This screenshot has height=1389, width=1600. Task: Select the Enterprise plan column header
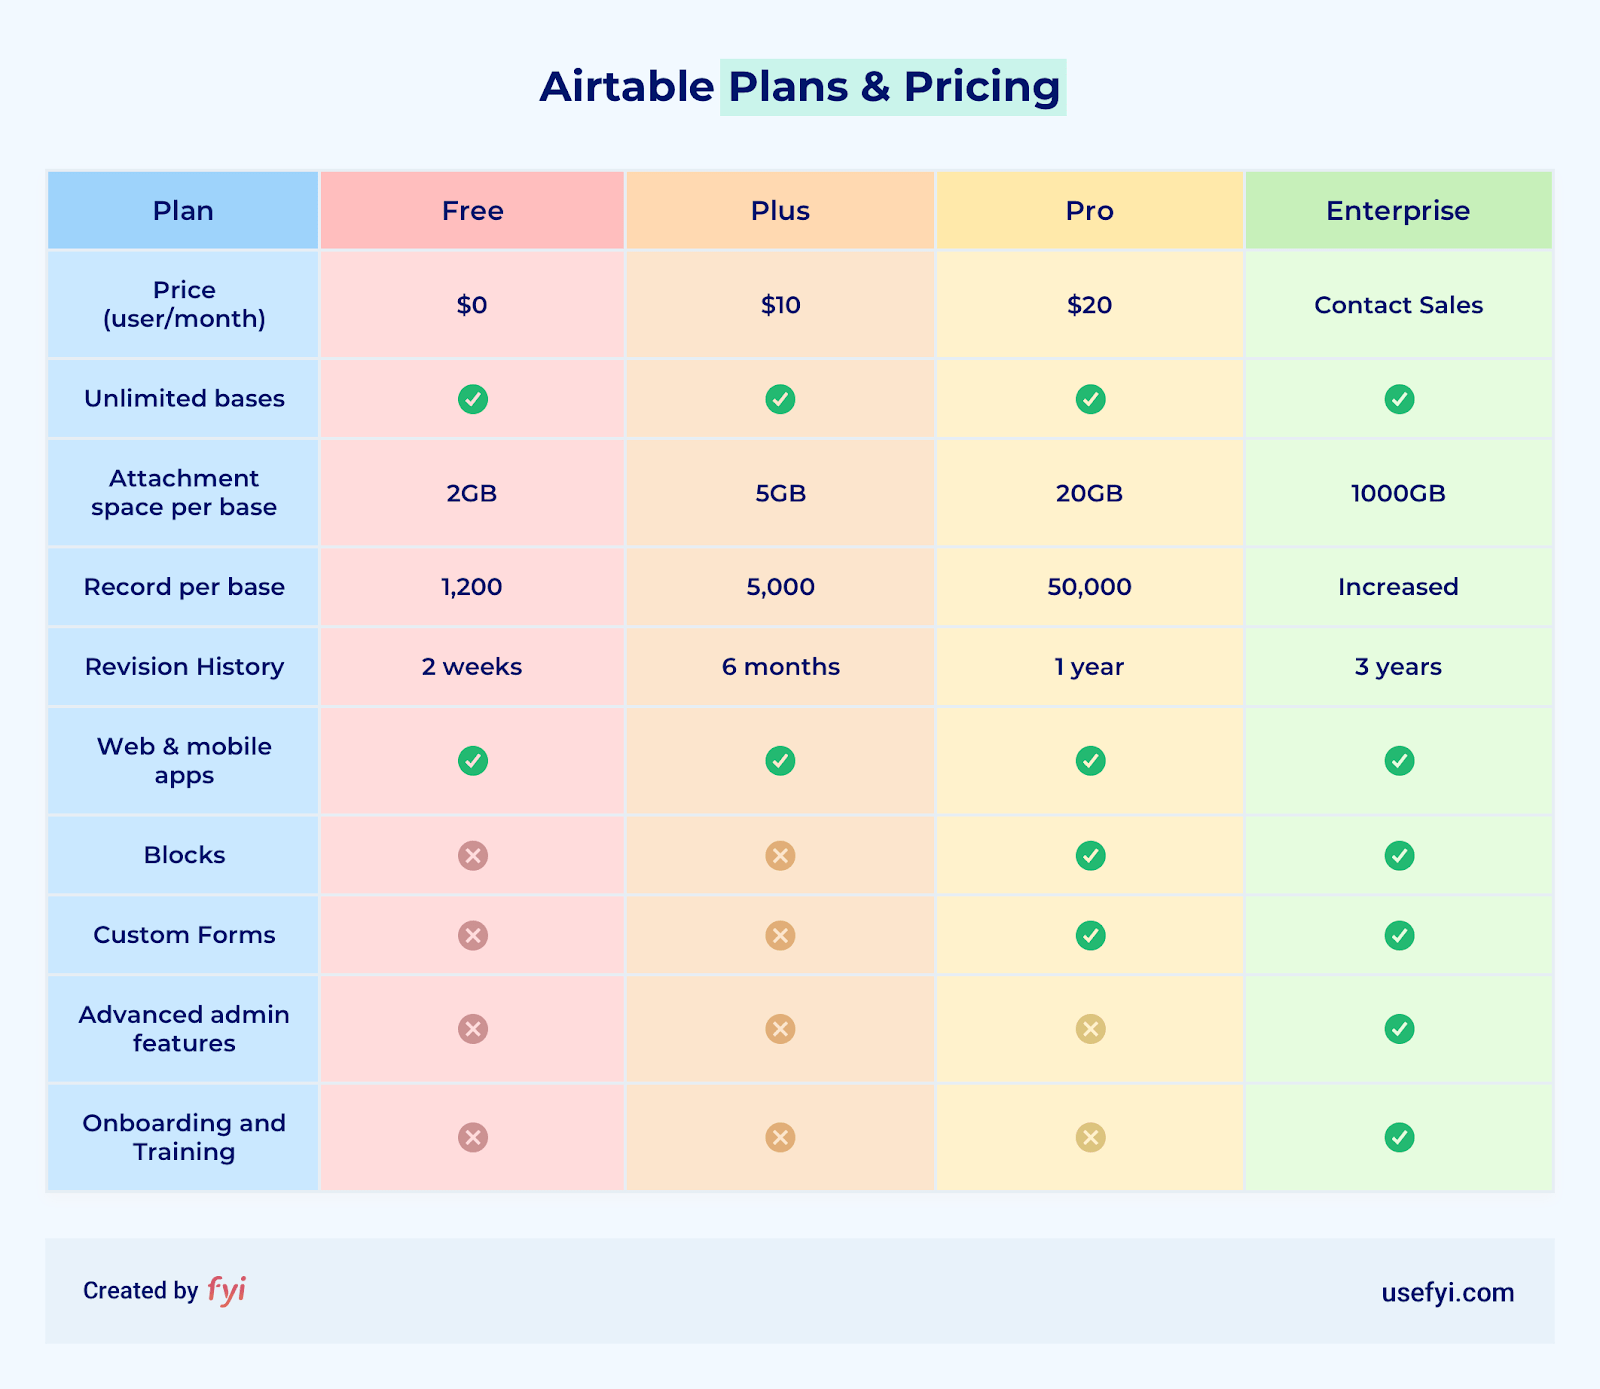click(x=1398, y=211)
